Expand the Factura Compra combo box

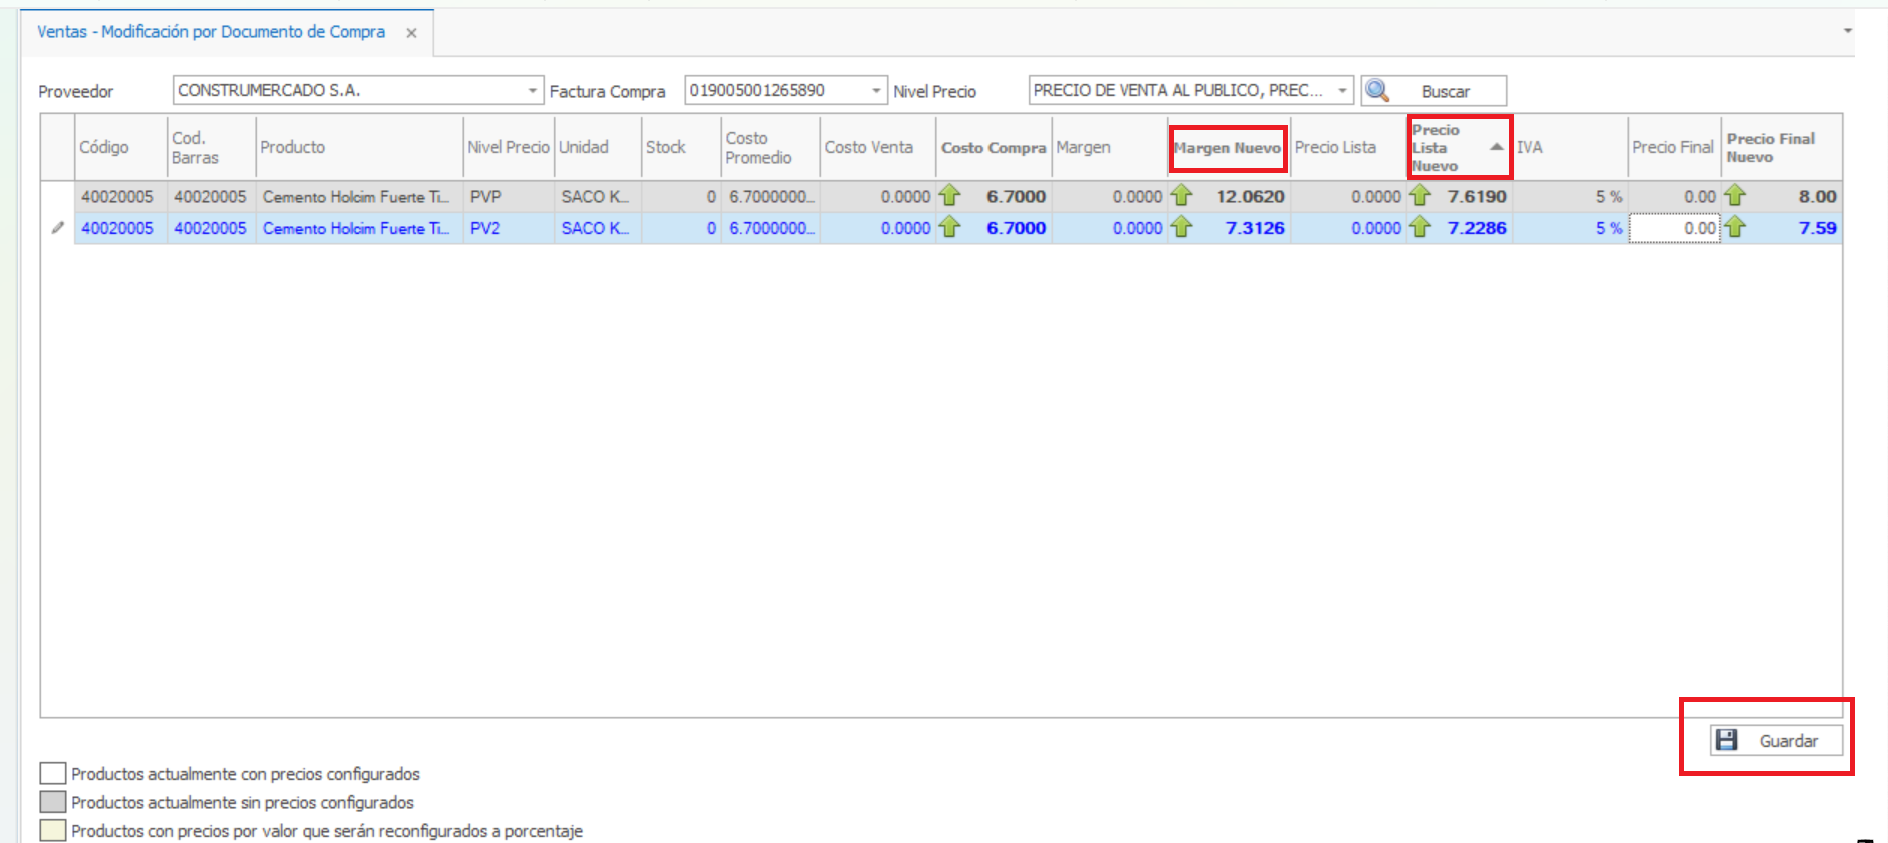click(x=876, y=91)
